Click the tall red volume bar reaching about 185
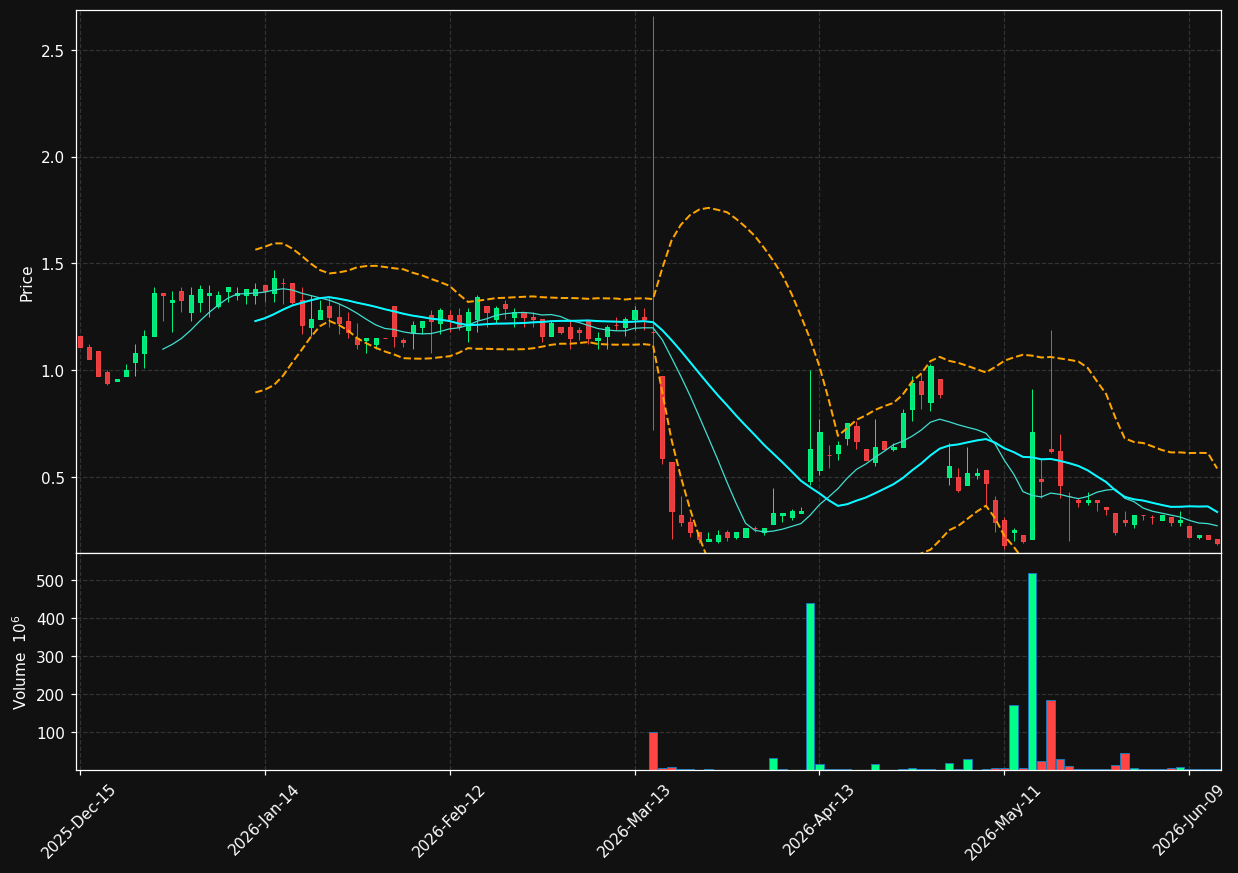This screenshot has height=873, width=1238. click(x=1051, y=735)
